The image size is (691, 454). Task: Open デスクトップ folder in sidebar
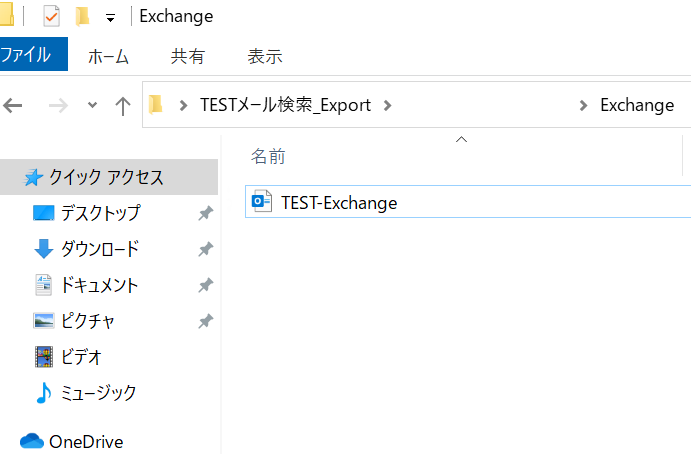[x=100, y=213]
